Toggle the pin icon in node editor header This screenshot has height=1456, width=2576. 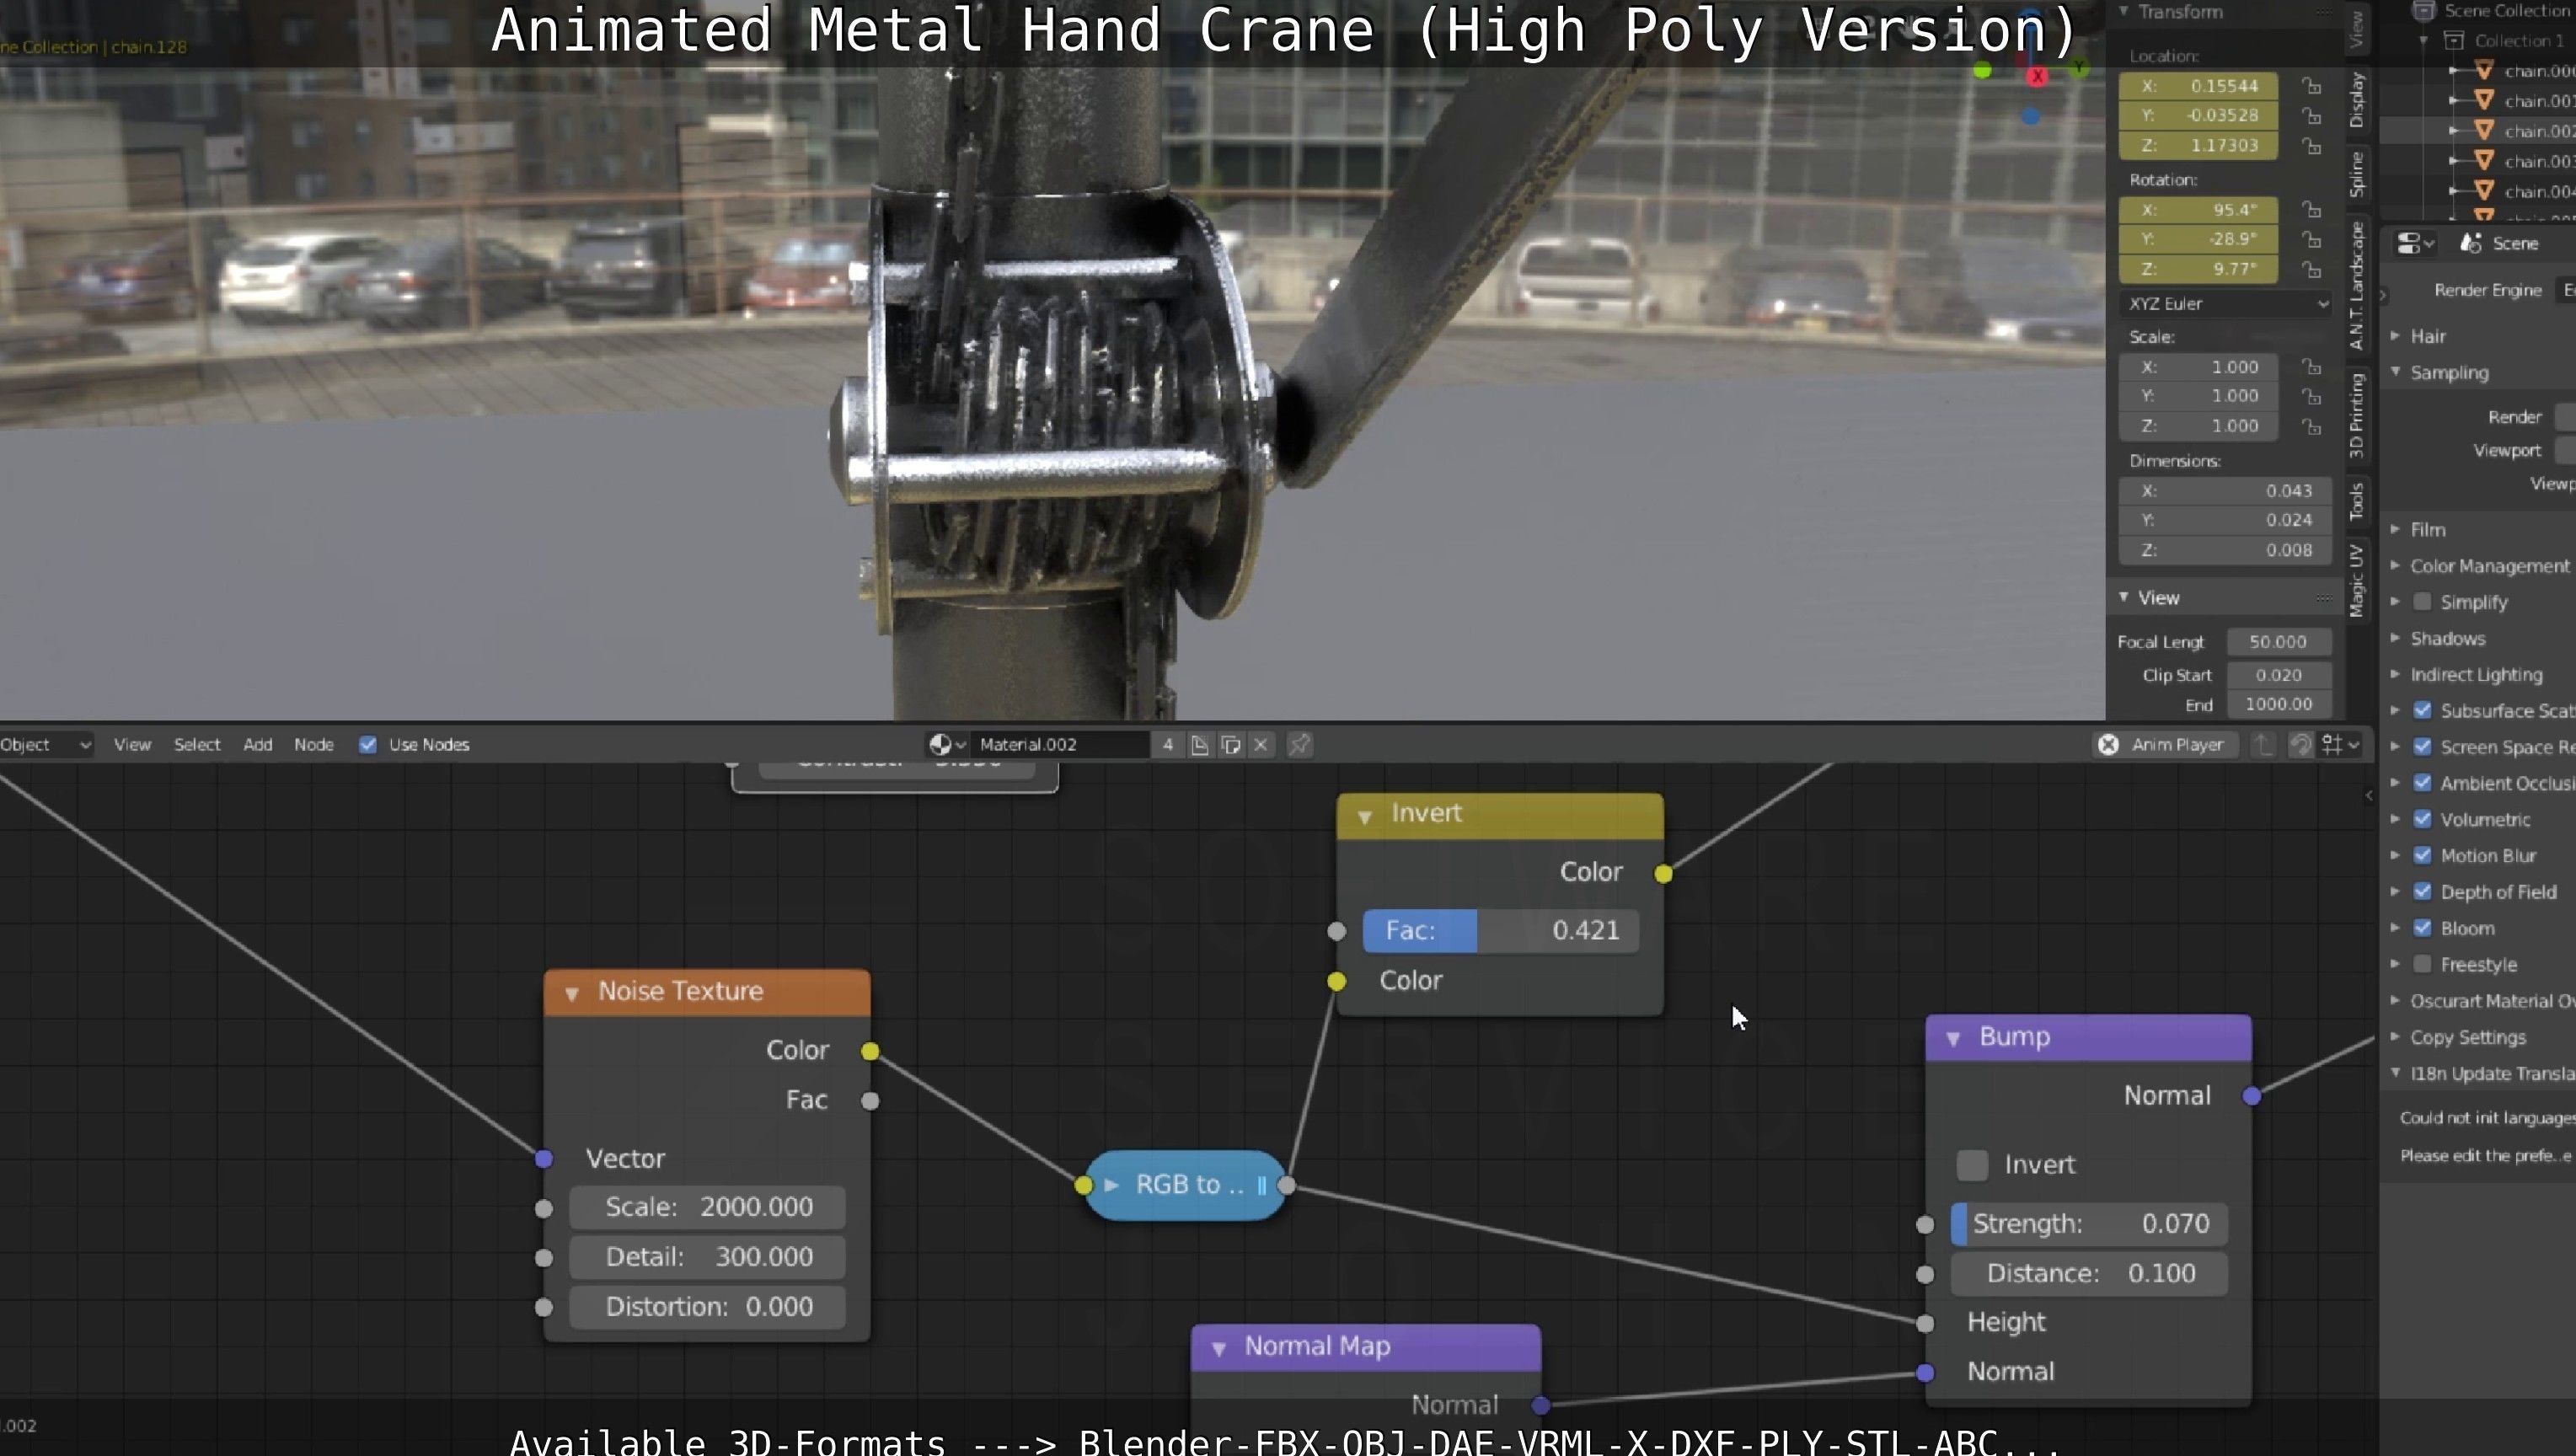click(1299, 744)
